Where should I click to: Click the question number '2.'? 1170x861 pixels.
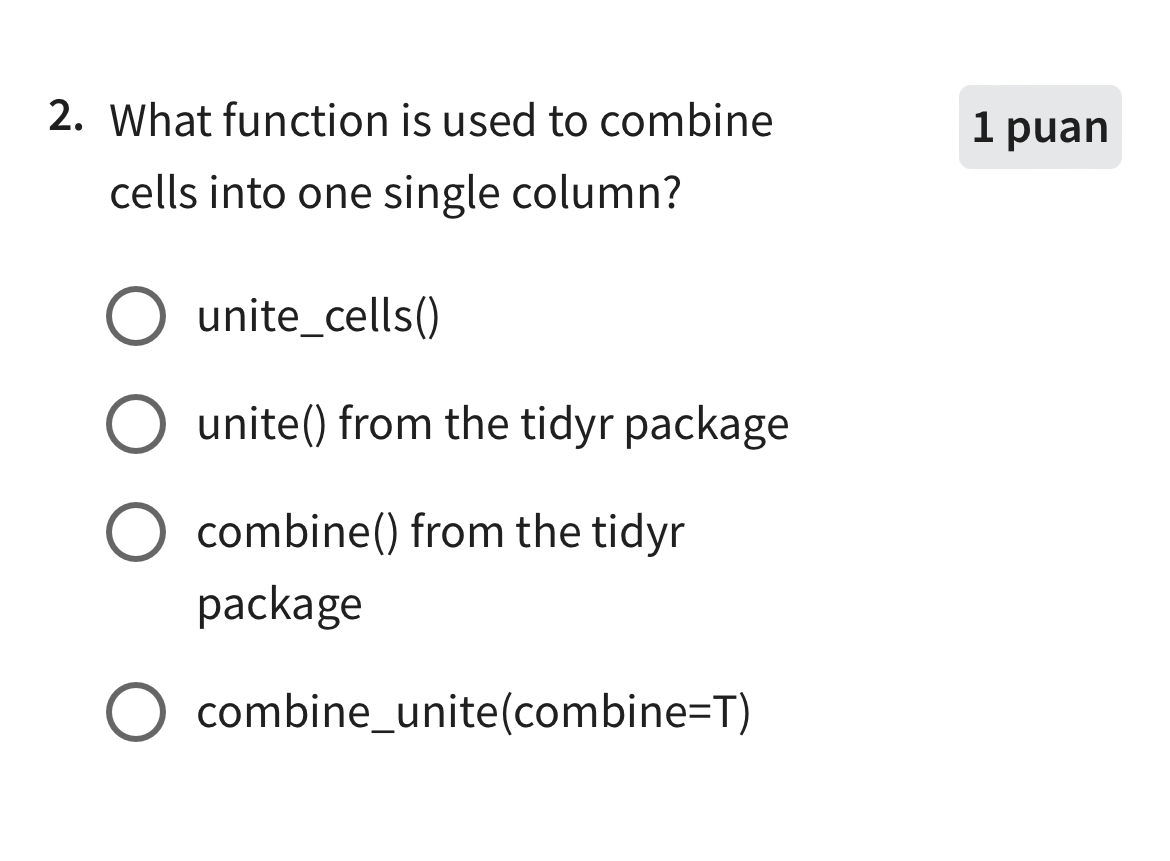66,119
